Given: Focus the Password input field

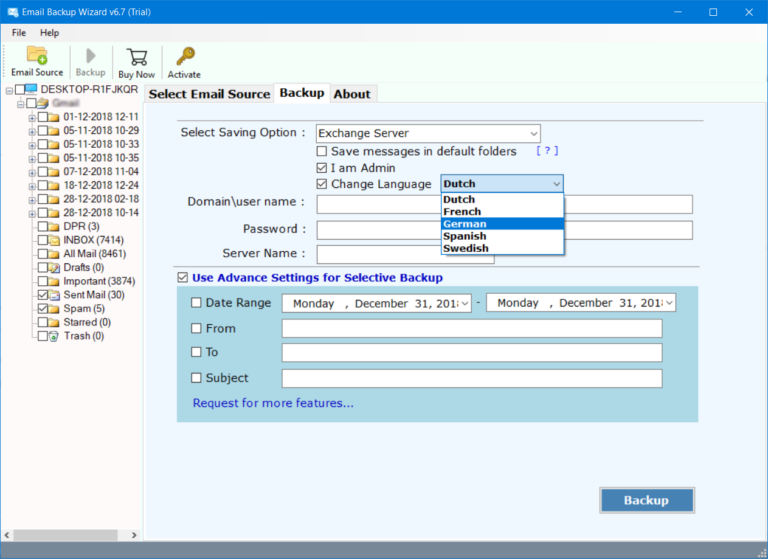Looking at the screenshot, I should coord(504,230).
